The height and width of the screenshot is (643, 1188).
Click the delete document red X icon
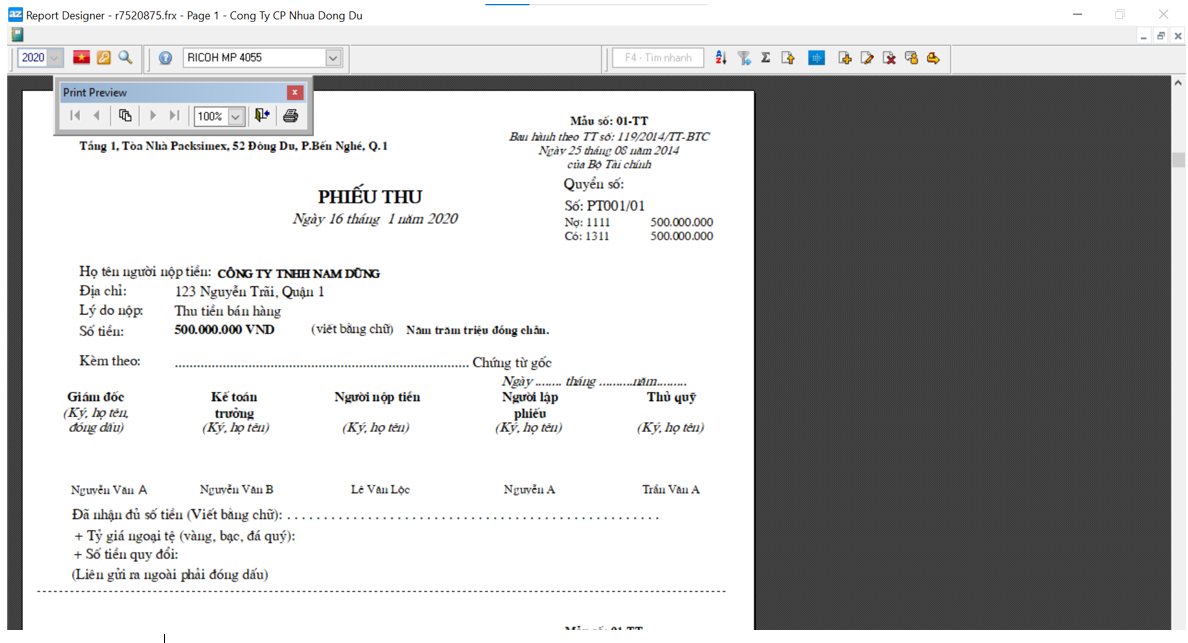click(x=889, y=58)
